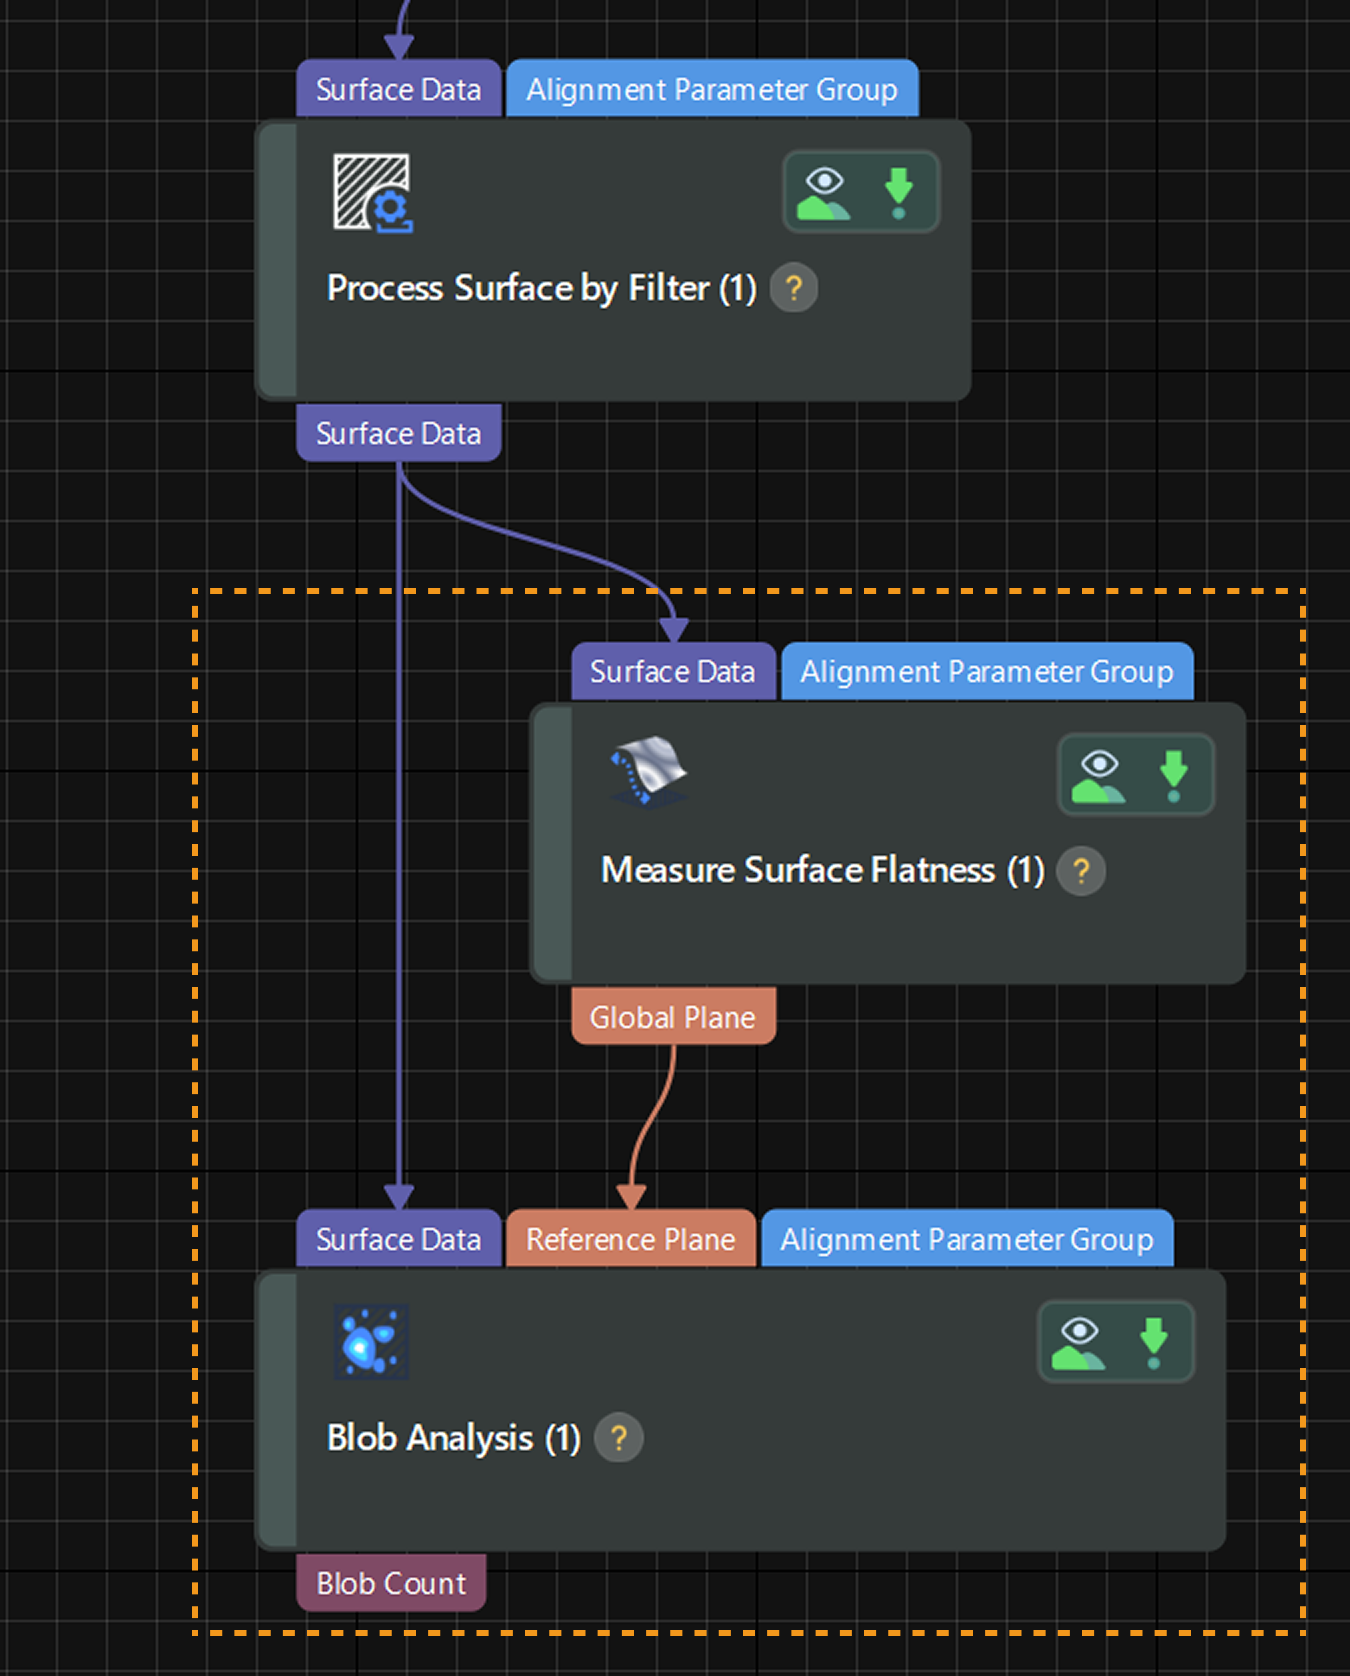Click green download arrow on Measure Surface Flatness

click(1173, 775)
